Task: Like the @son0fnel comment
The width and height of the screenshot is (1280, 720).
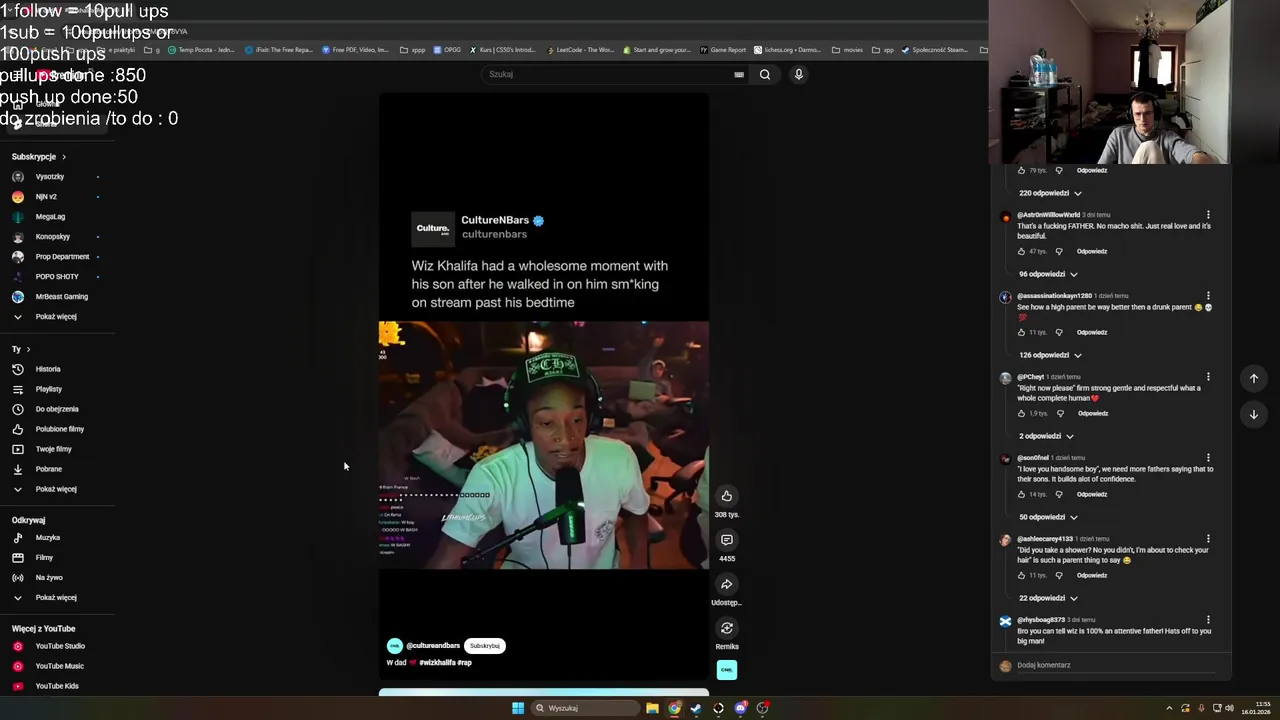Action: point(1021,494)
